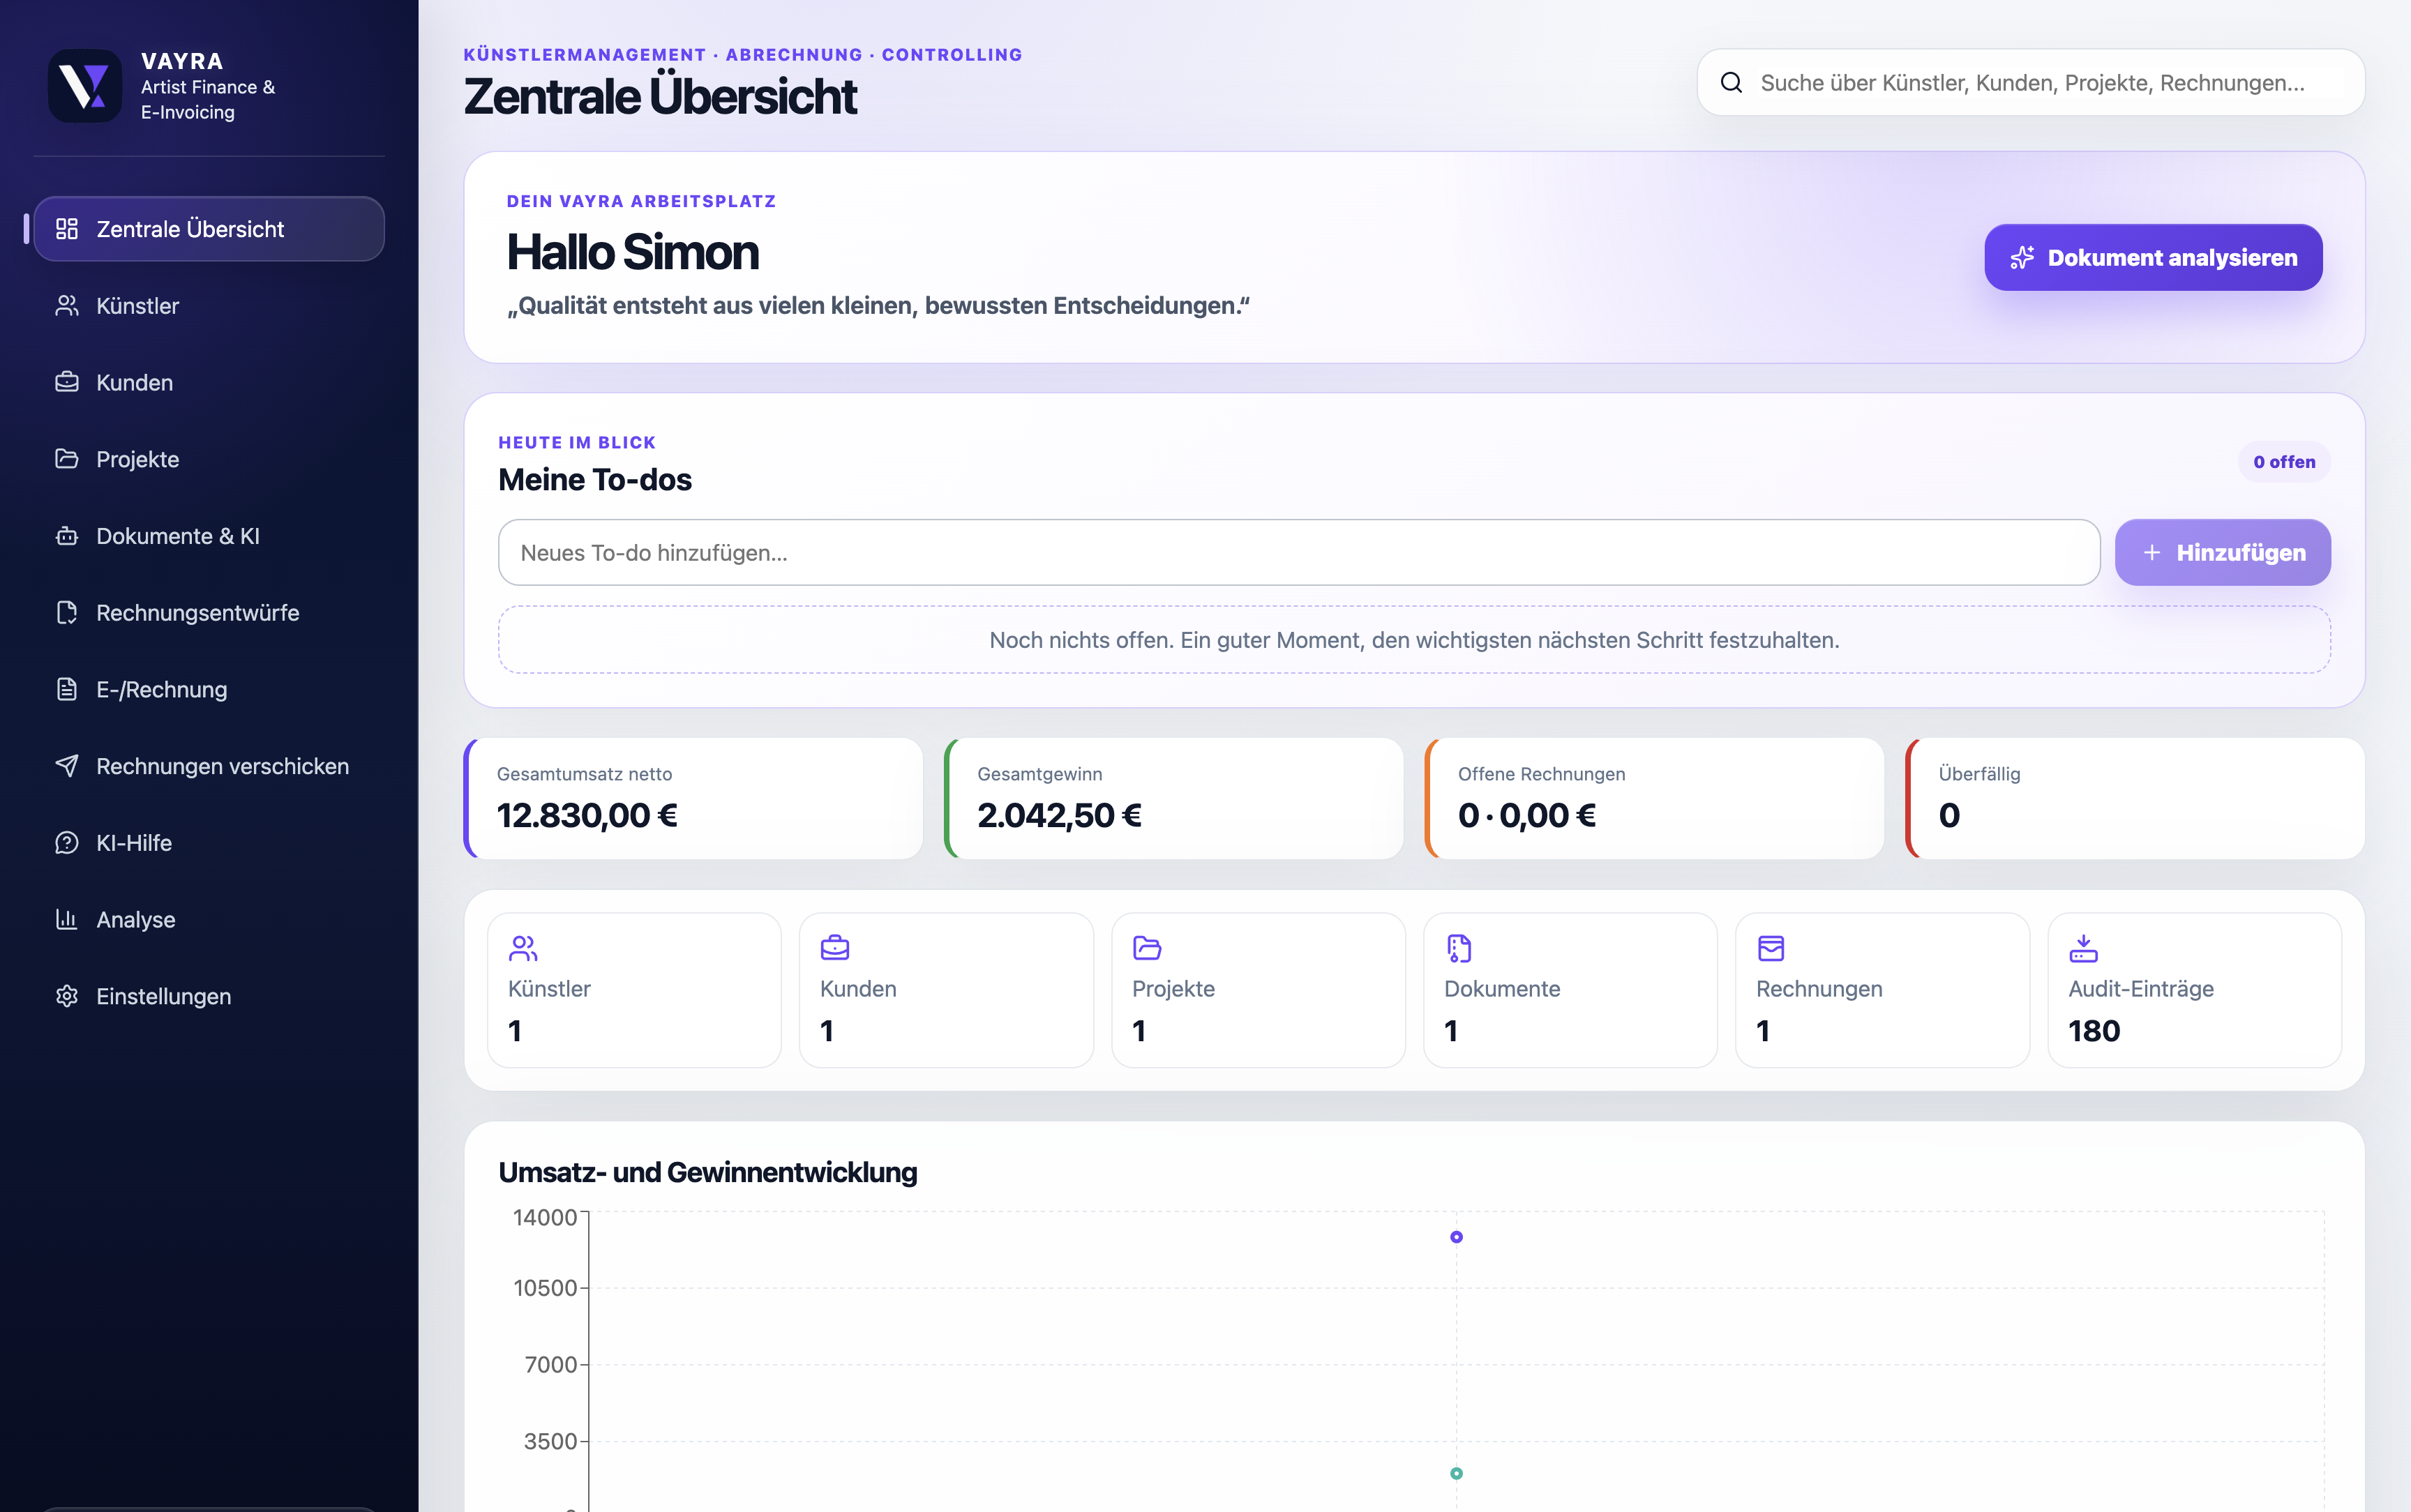
Task: Open the Rechnungen count card
Action: [x=1882, y=990]
